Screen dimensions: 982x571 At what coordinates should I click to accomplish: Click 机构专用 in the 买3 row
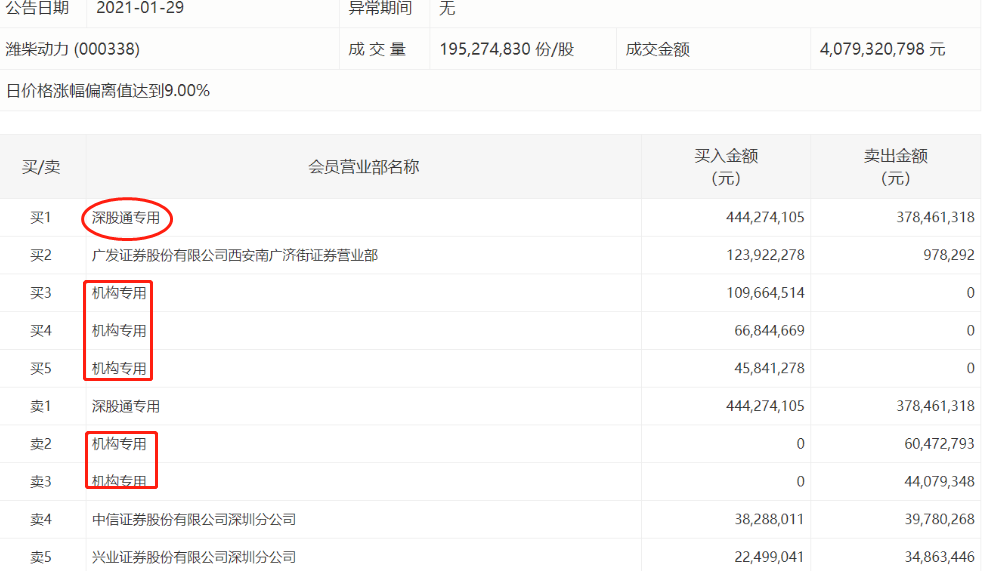point(119,293)
